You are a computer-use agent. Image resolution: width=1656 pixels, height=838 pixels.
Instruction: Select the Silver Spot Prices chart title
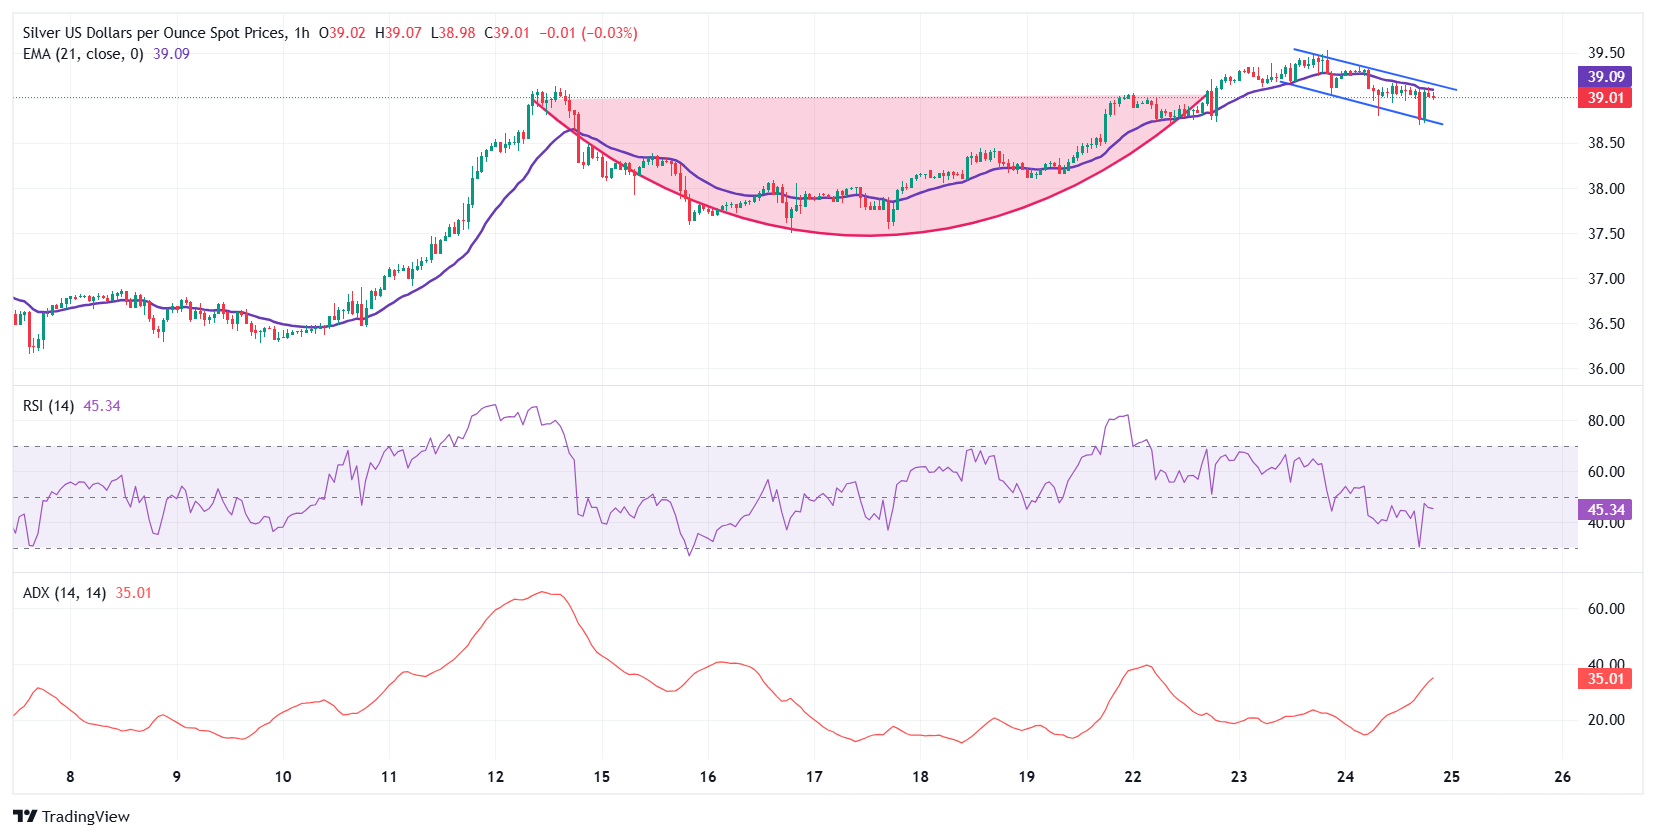tap(154, 33)
